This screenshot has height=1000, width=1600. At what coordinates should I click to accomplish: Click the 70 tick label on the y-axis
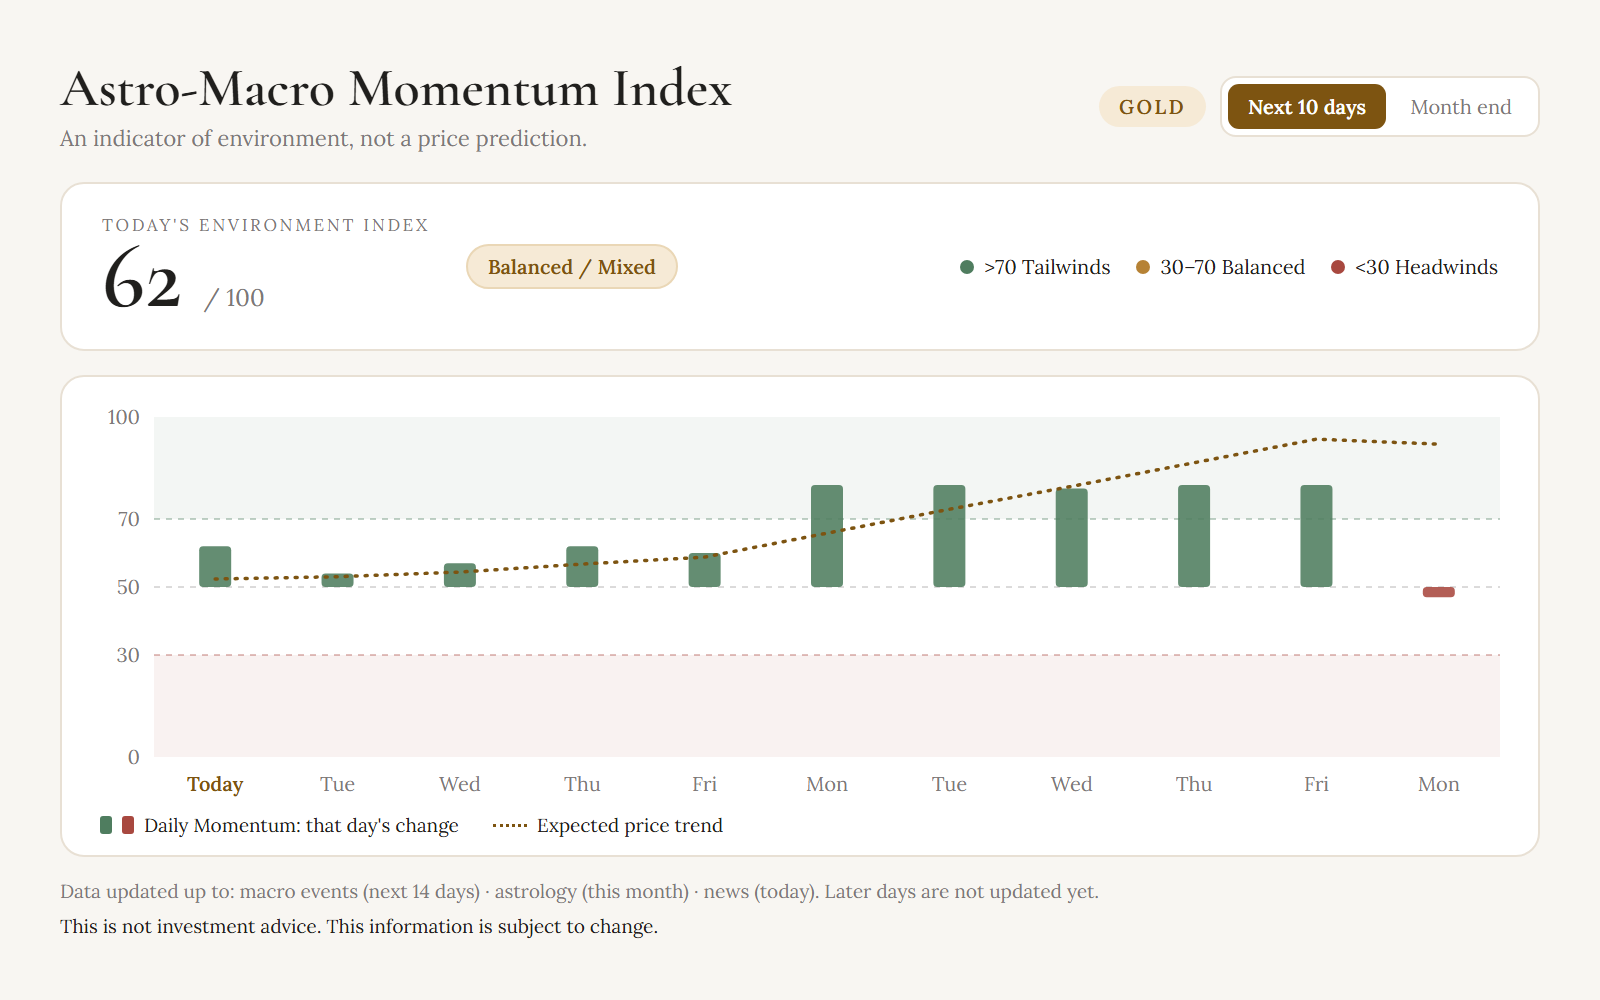click(129, 519)
